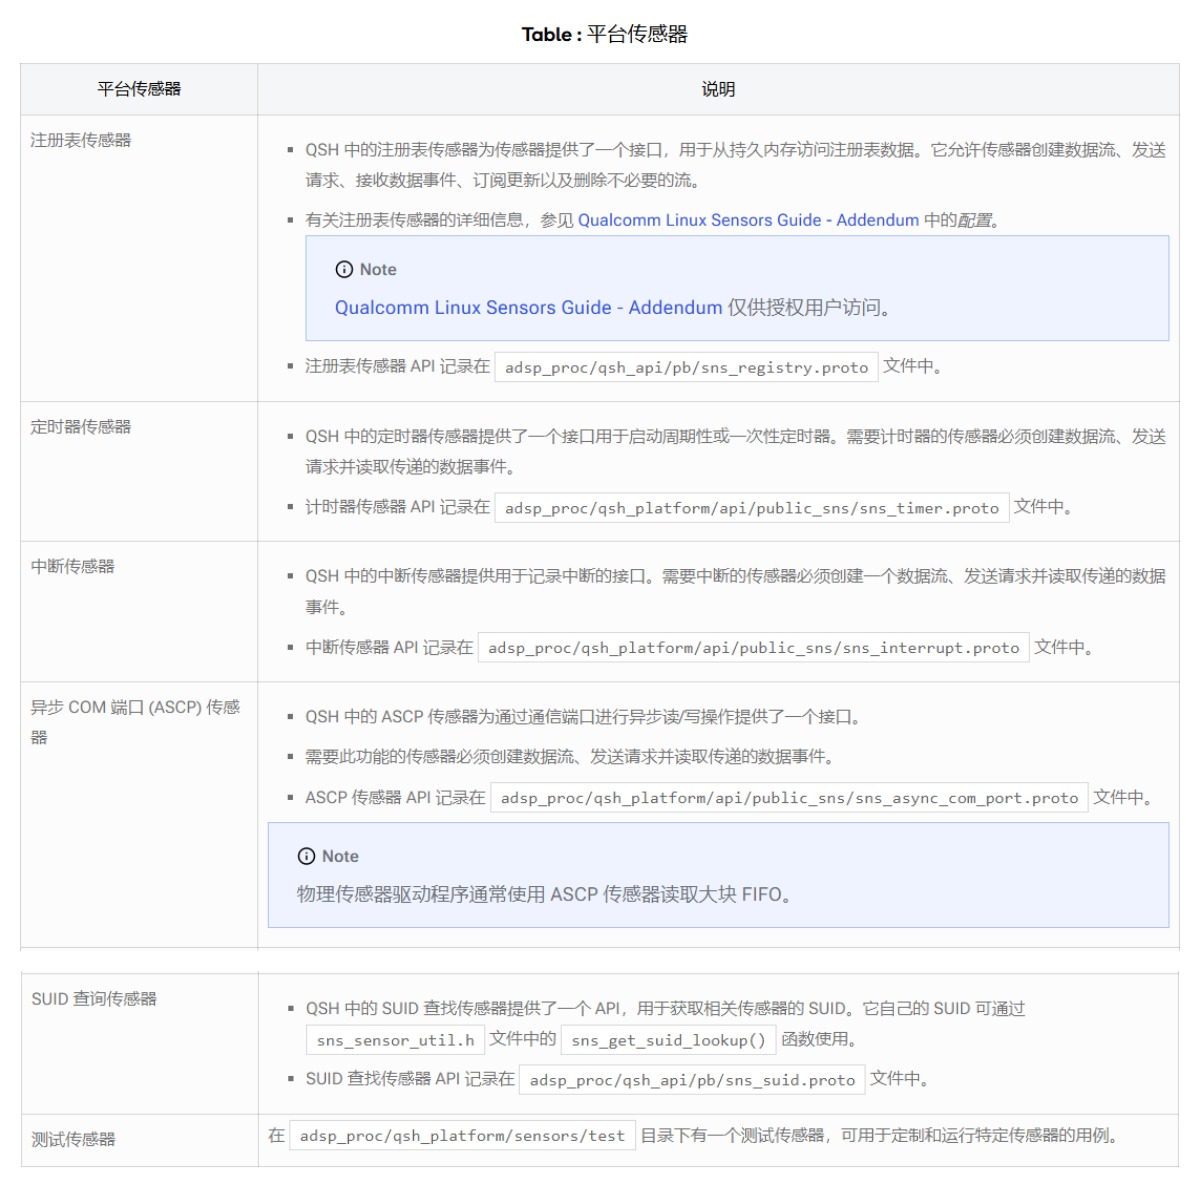Click the 平台传感器 column header
Image resolution: width=1200 pixels, height=1201 pixels.
(139, 89)
